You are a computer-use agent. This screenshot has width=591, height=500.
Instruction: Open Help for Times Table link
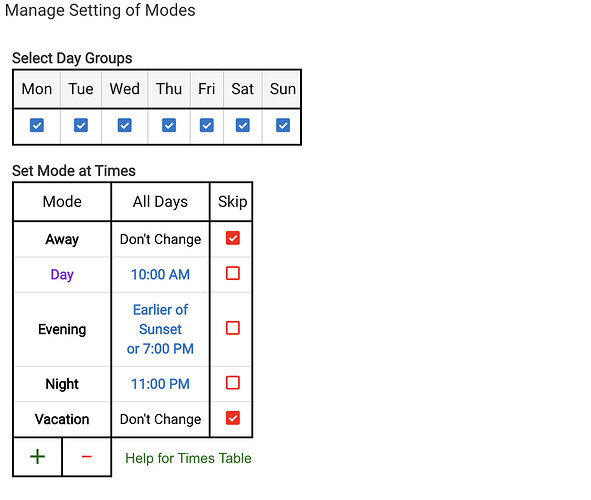pyautogui.click(x=188, y=458)
